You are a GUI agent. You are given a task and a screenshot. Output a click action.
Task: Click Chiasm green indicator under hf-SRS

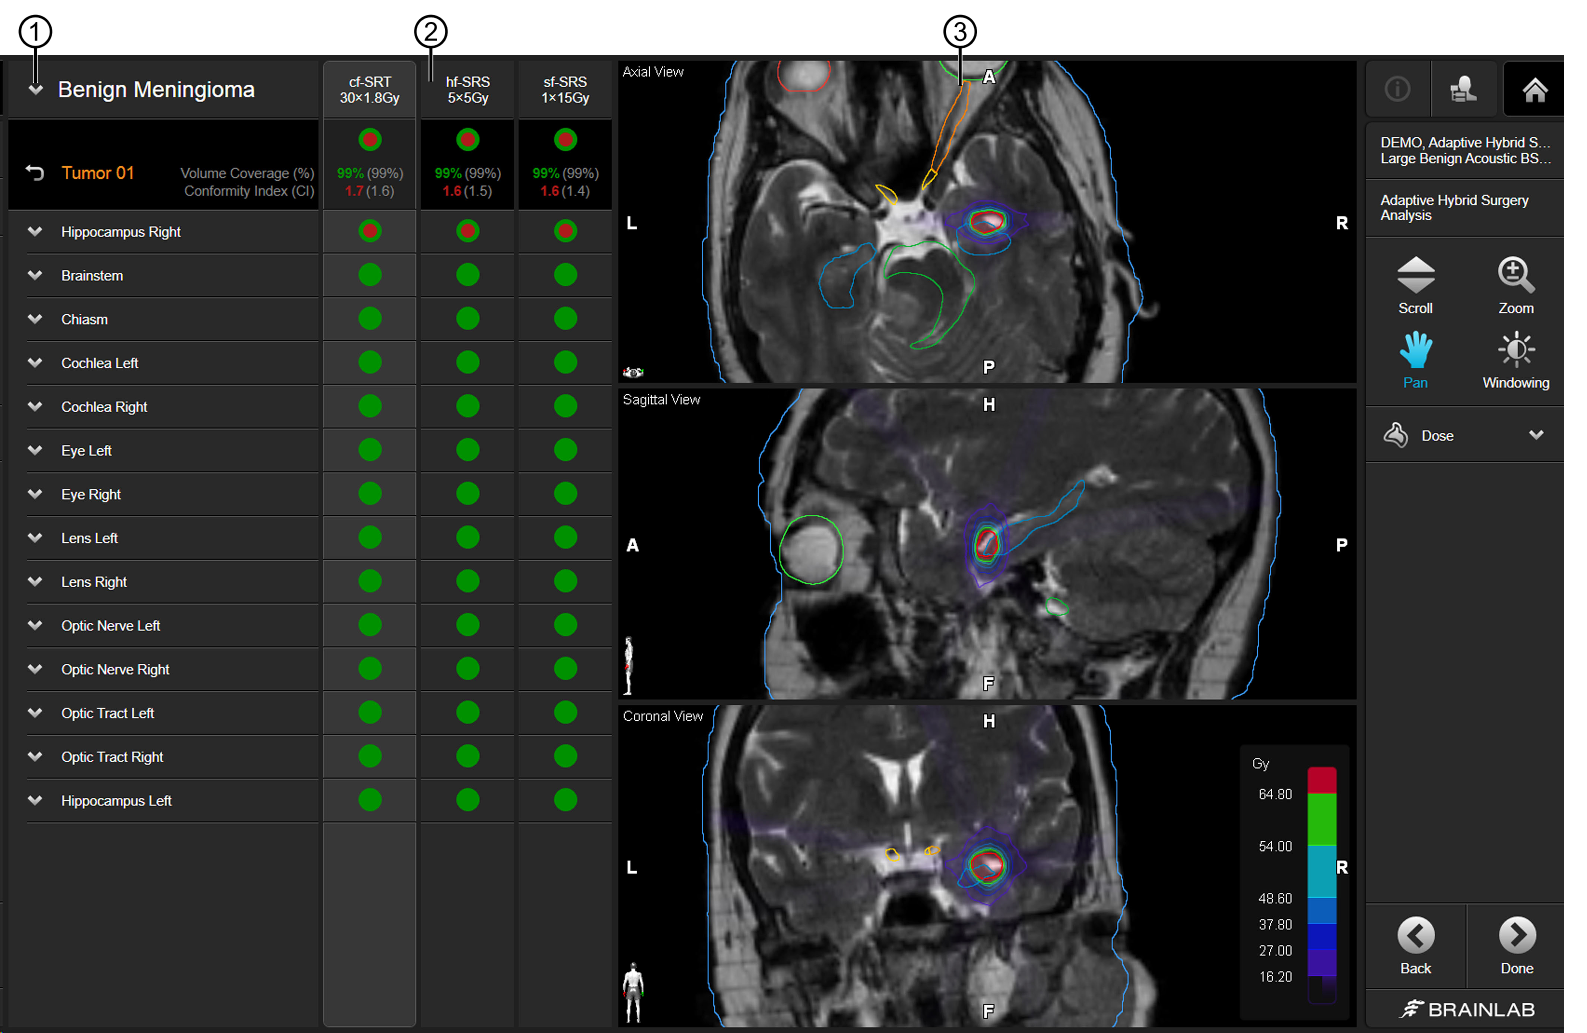(468, 319)
